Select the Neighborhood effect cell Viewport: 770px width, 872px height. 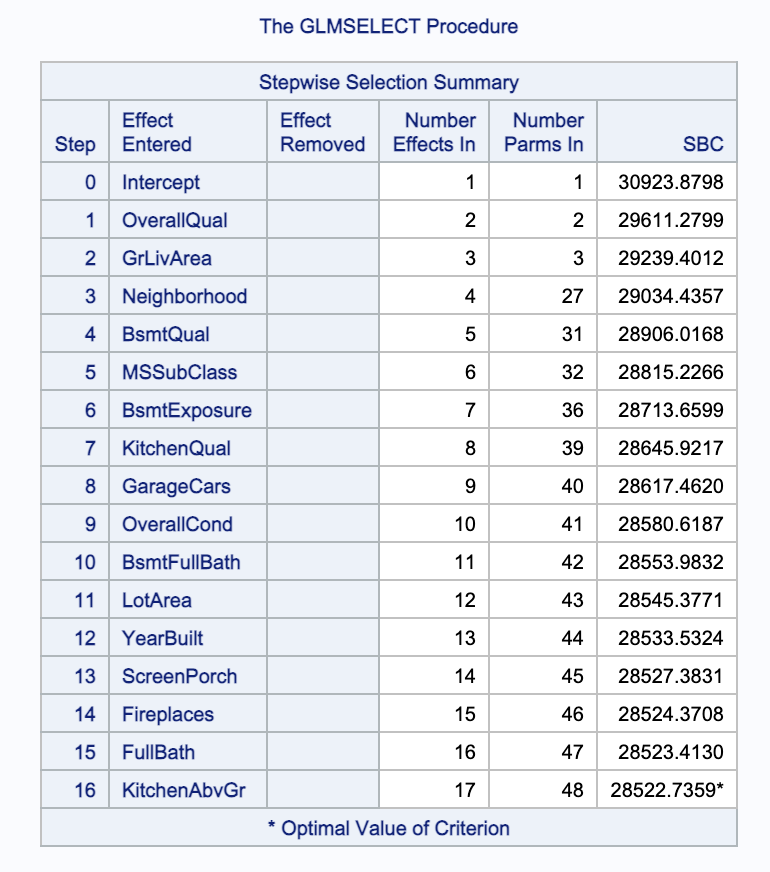click(x=184, y=296)
